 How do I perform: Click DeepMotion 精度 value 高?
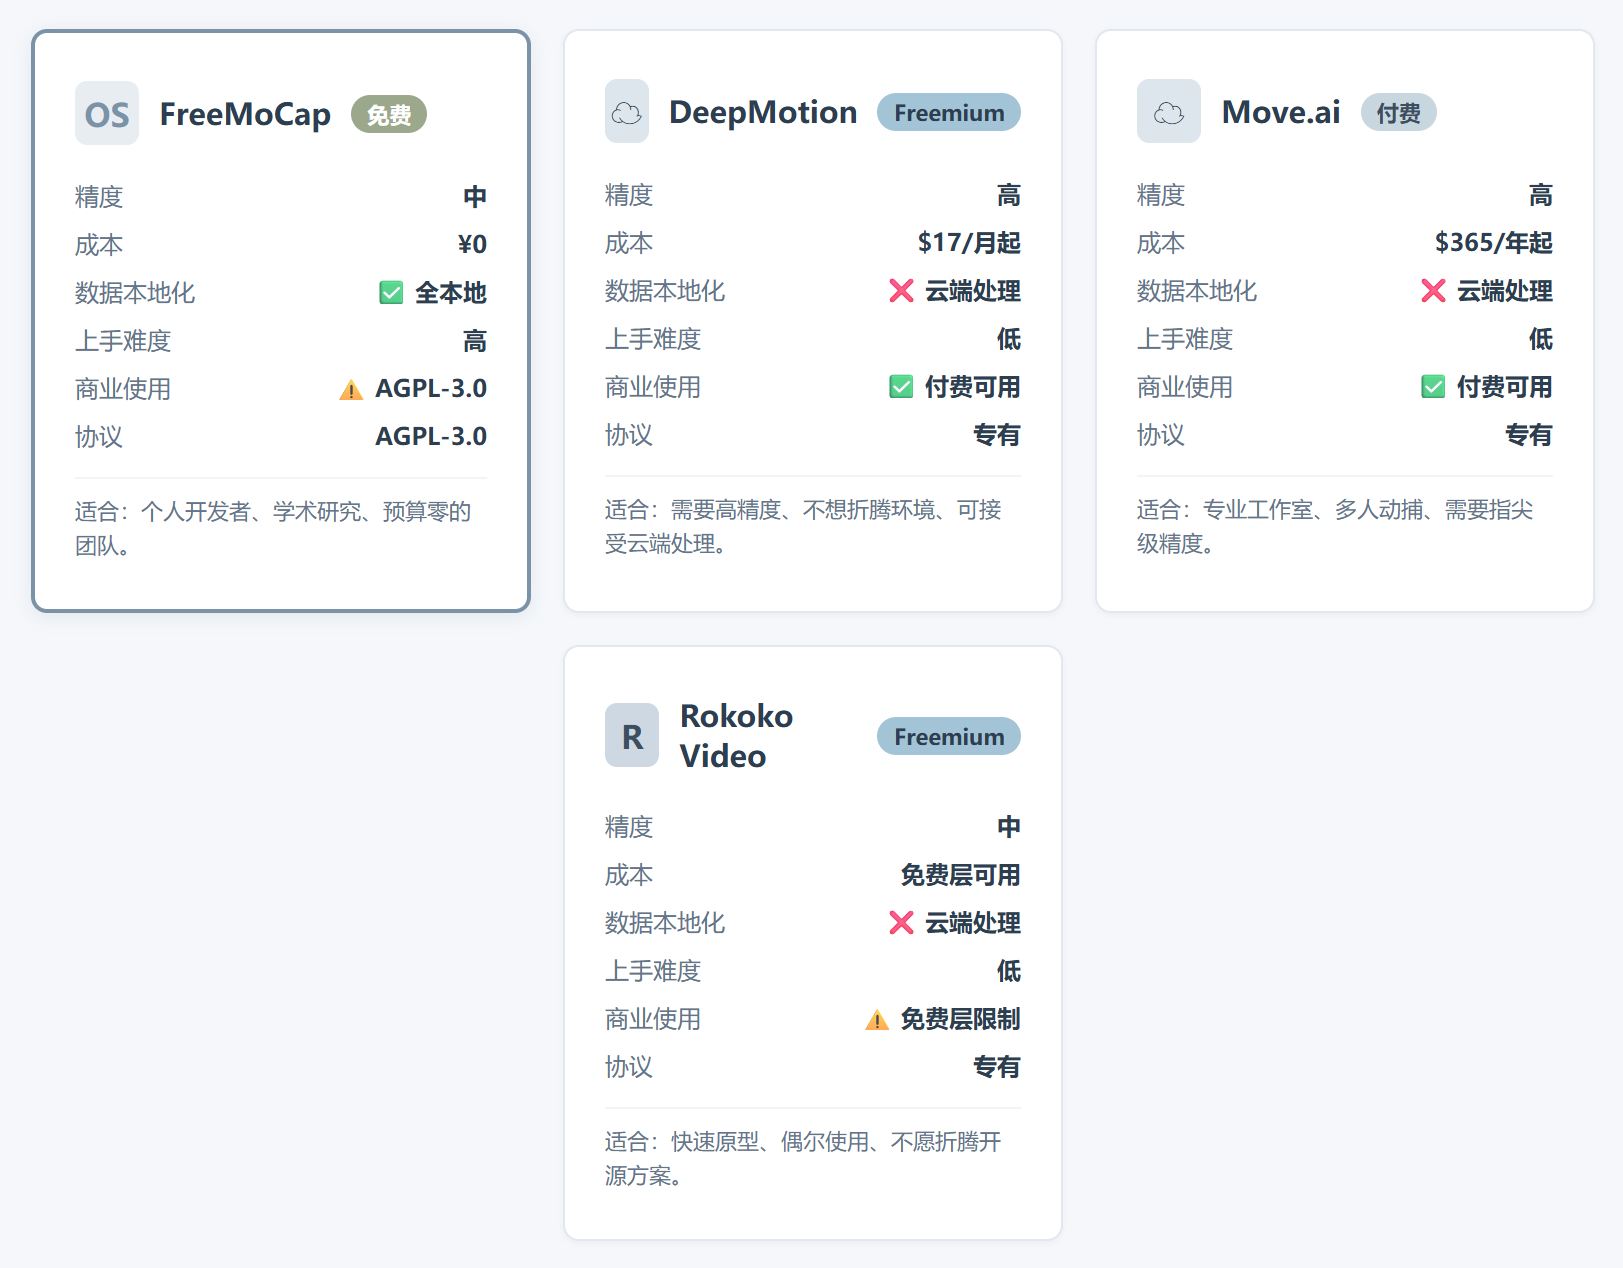point(1009,194)
